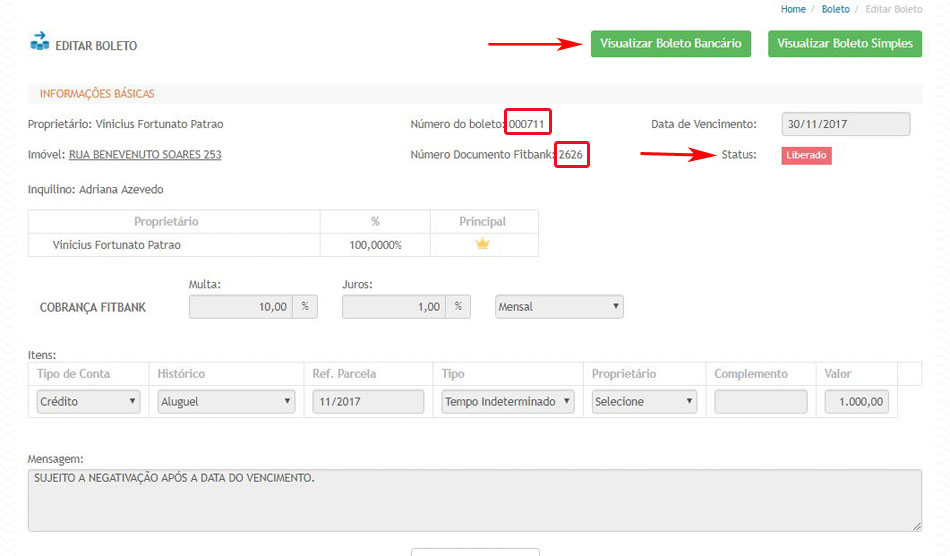Screen dimensions: 950x556
Task: Click the Valor amount field
Action: coord(856,402)
